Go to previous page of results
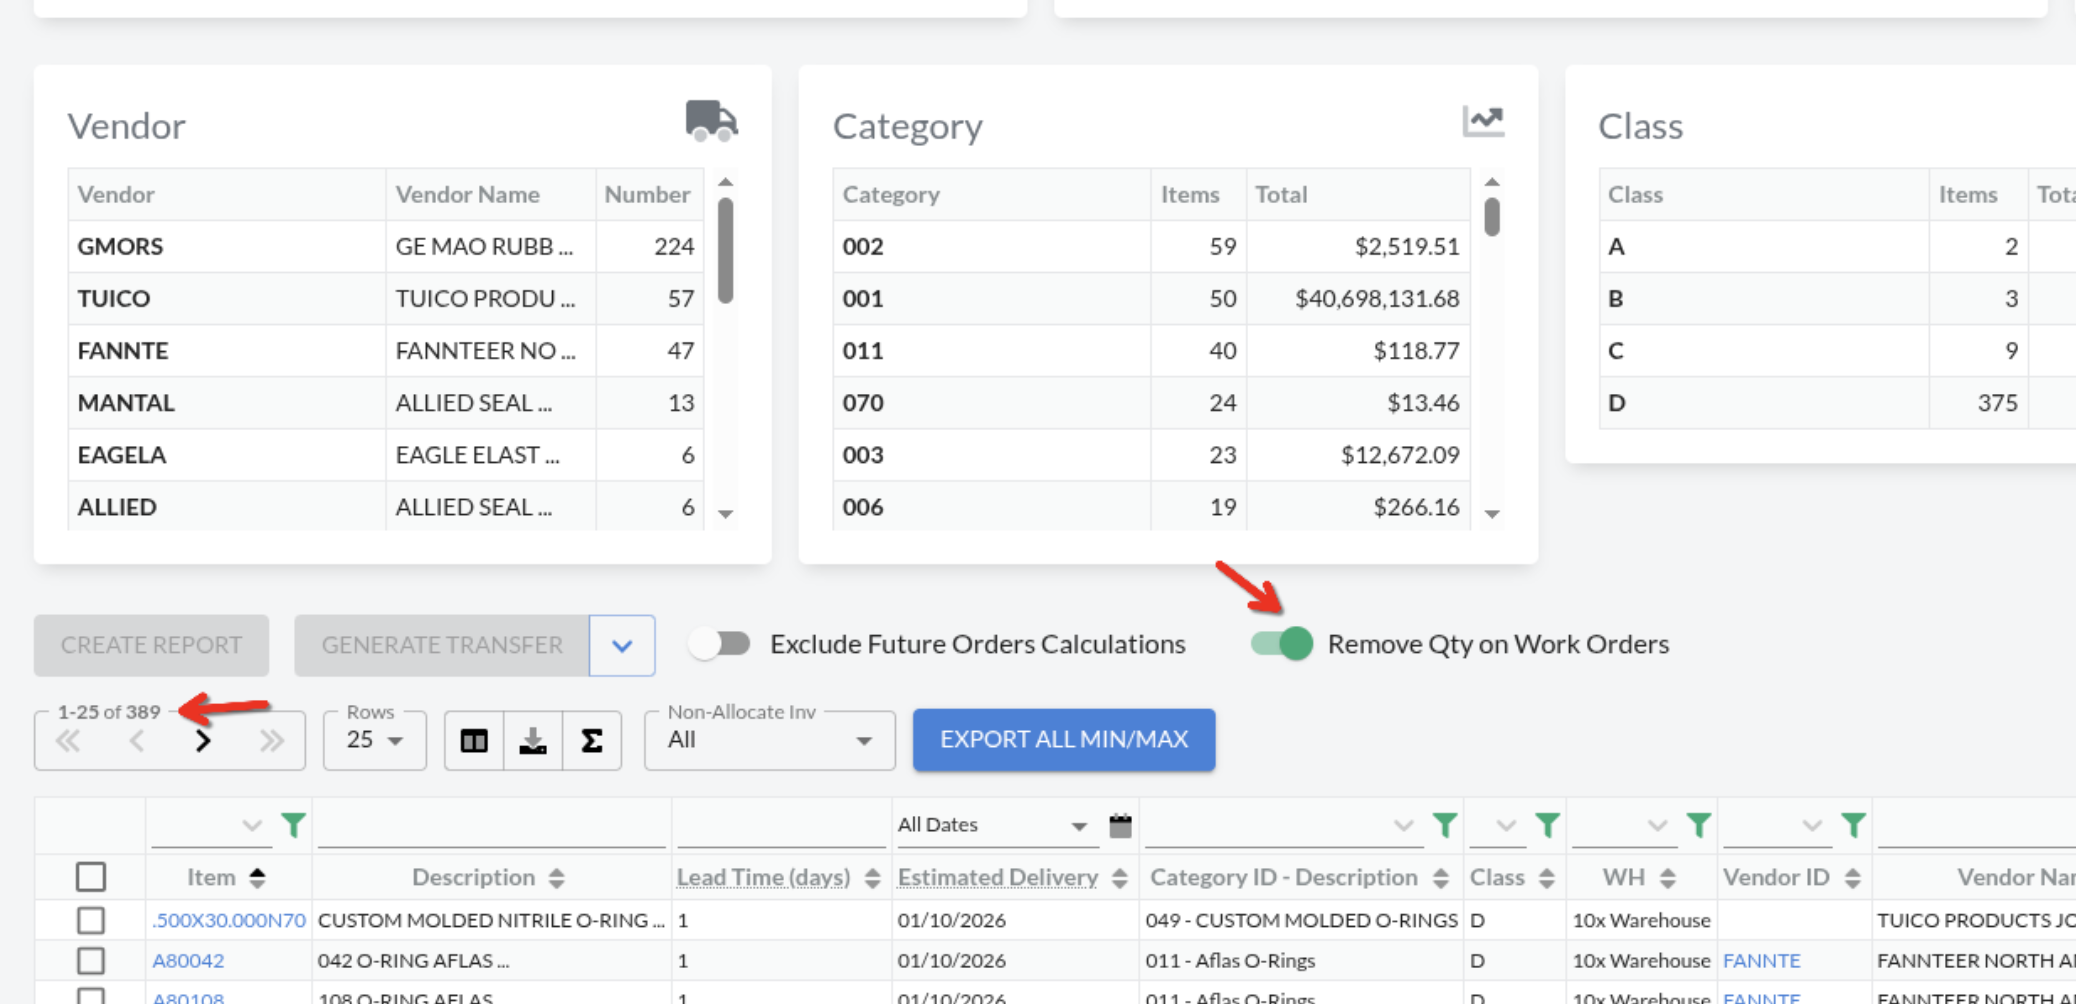 (137, 741)
